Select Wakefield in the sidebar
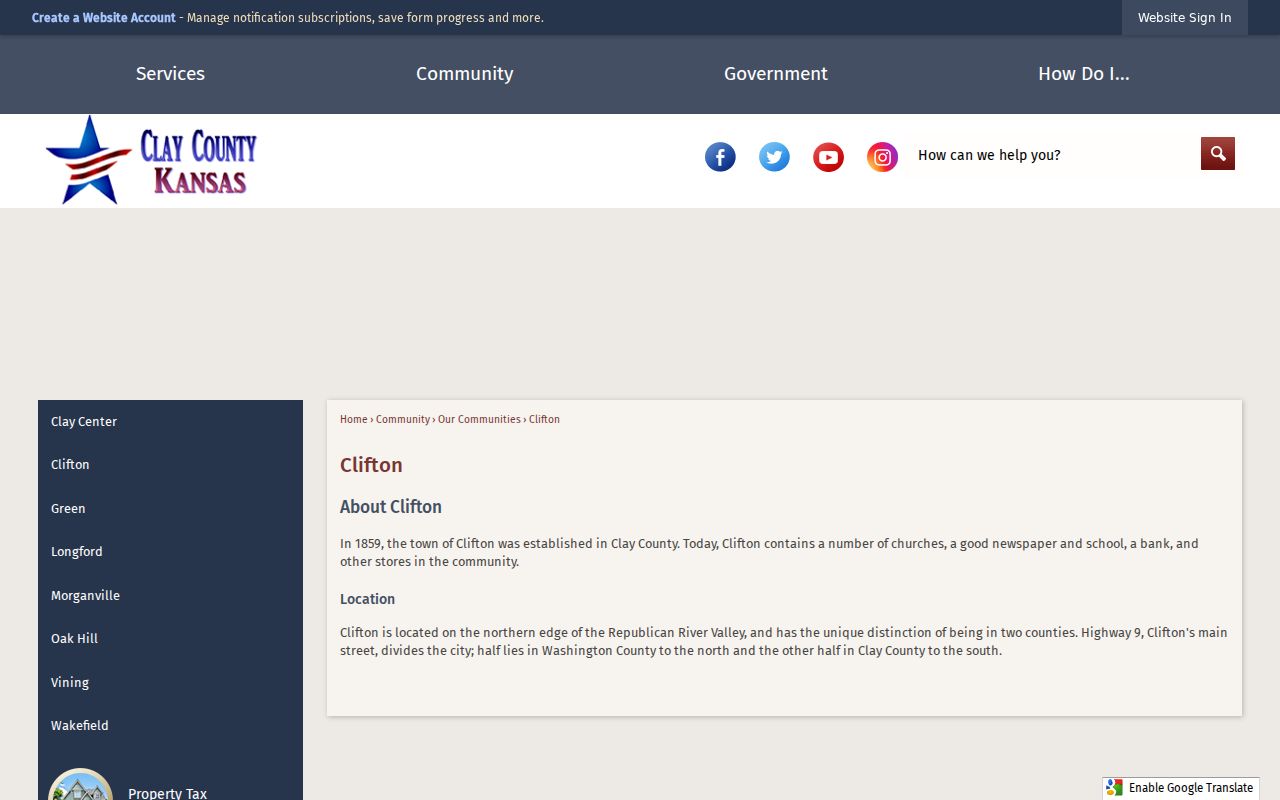Screen dimensions: 1280x800 170,726
